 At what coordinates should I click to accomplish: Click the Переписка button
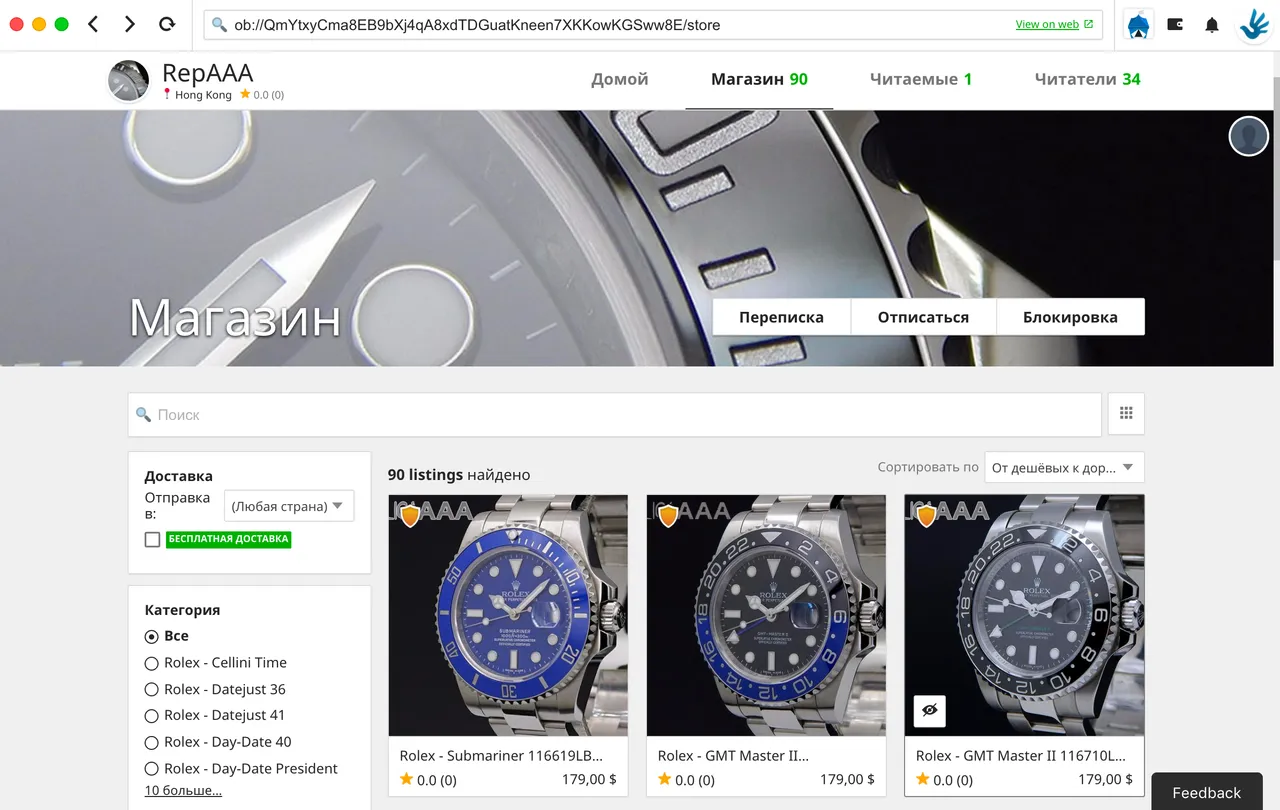tap(781, 317)
